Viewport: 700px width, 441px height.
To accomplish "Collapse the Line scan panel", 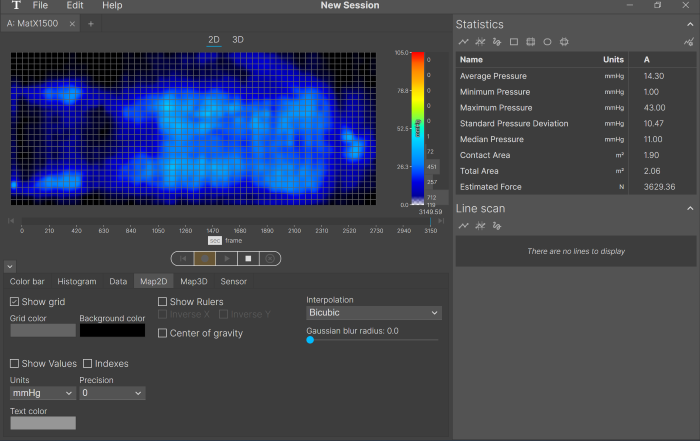I will (x=690, y=208).
